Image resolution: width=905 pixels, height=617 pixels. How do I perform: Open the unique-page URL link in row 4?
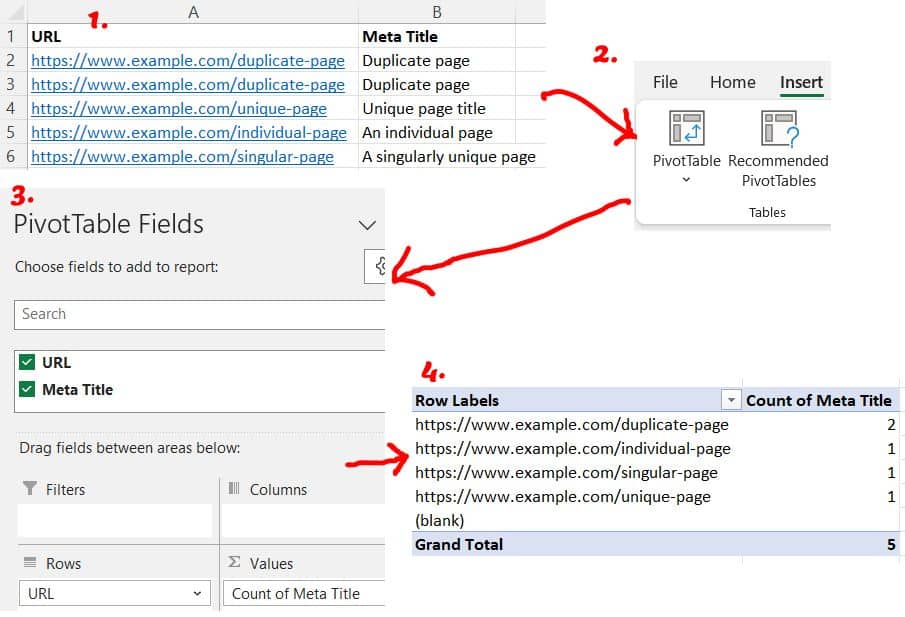[179, 109]
